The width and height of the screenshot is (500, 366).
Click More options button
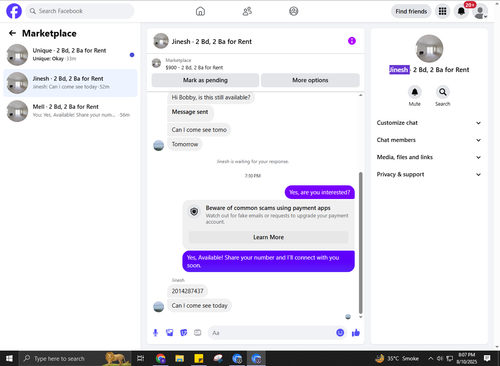click(x=310, y=80)
